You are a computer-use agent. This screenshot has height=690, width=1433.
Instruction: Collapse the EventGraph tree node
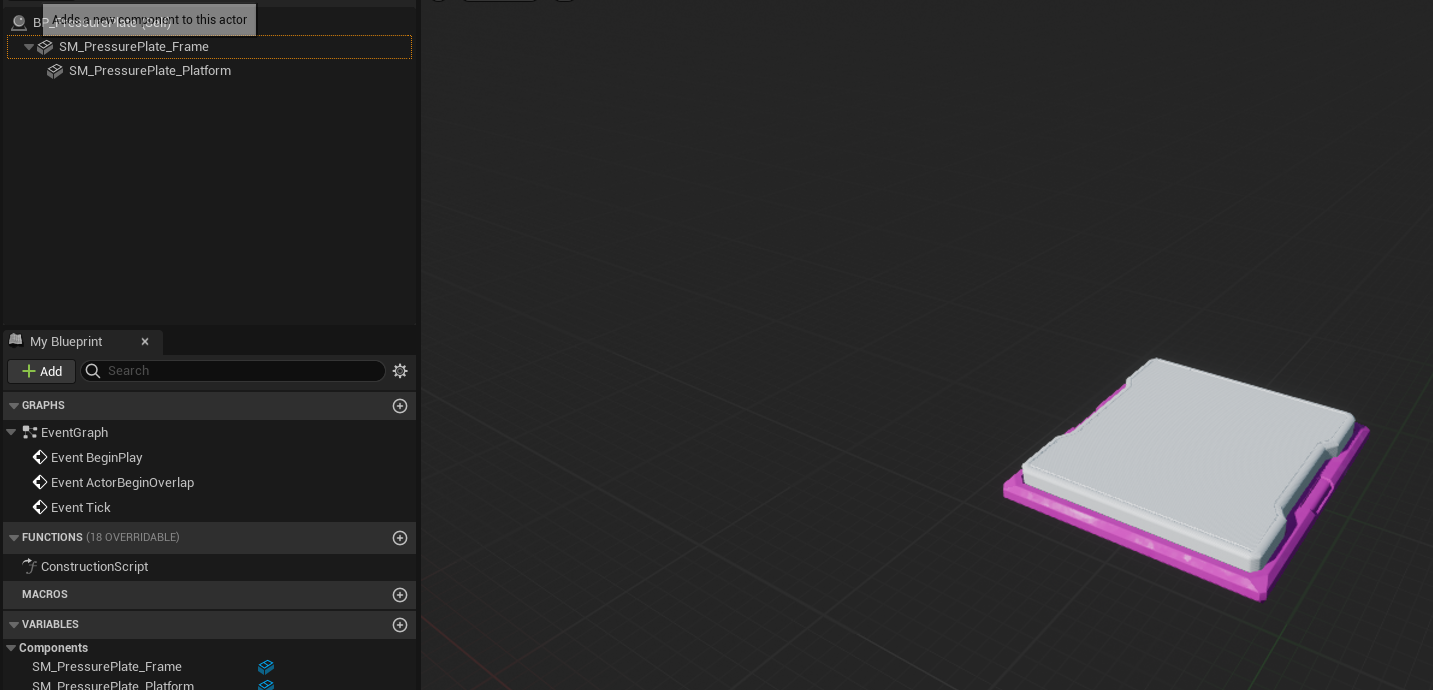[11, 433]
